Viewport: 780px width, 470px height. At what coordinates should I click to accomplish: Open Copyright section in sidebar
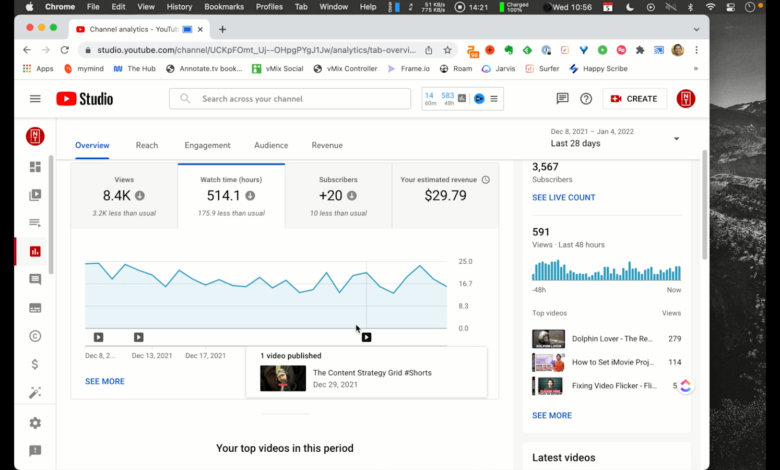pos(35,336)
